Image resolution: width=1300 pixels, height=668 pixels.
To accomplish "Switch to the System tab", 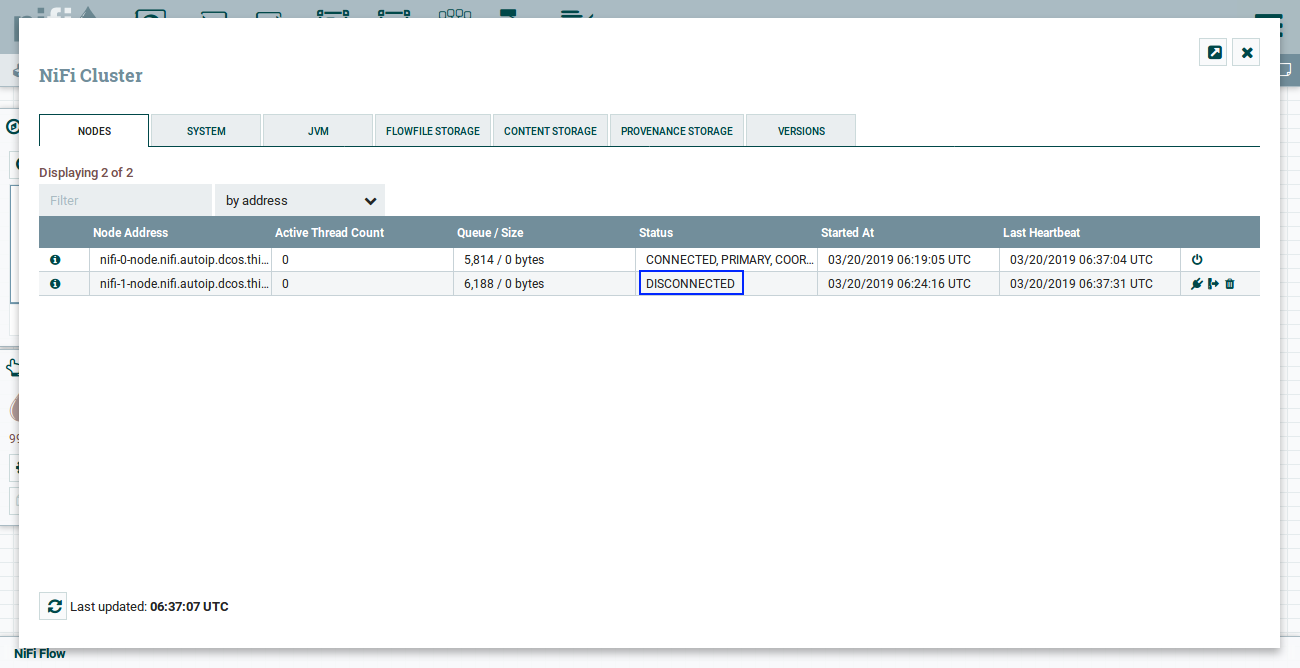I will pos(206,131).
